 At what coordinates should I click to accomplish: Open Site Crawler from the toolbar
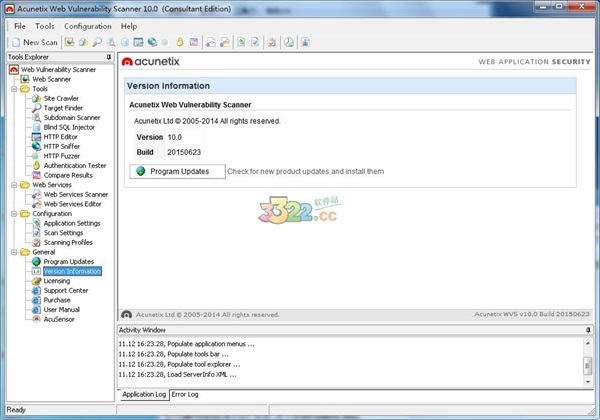coord(83,42)
